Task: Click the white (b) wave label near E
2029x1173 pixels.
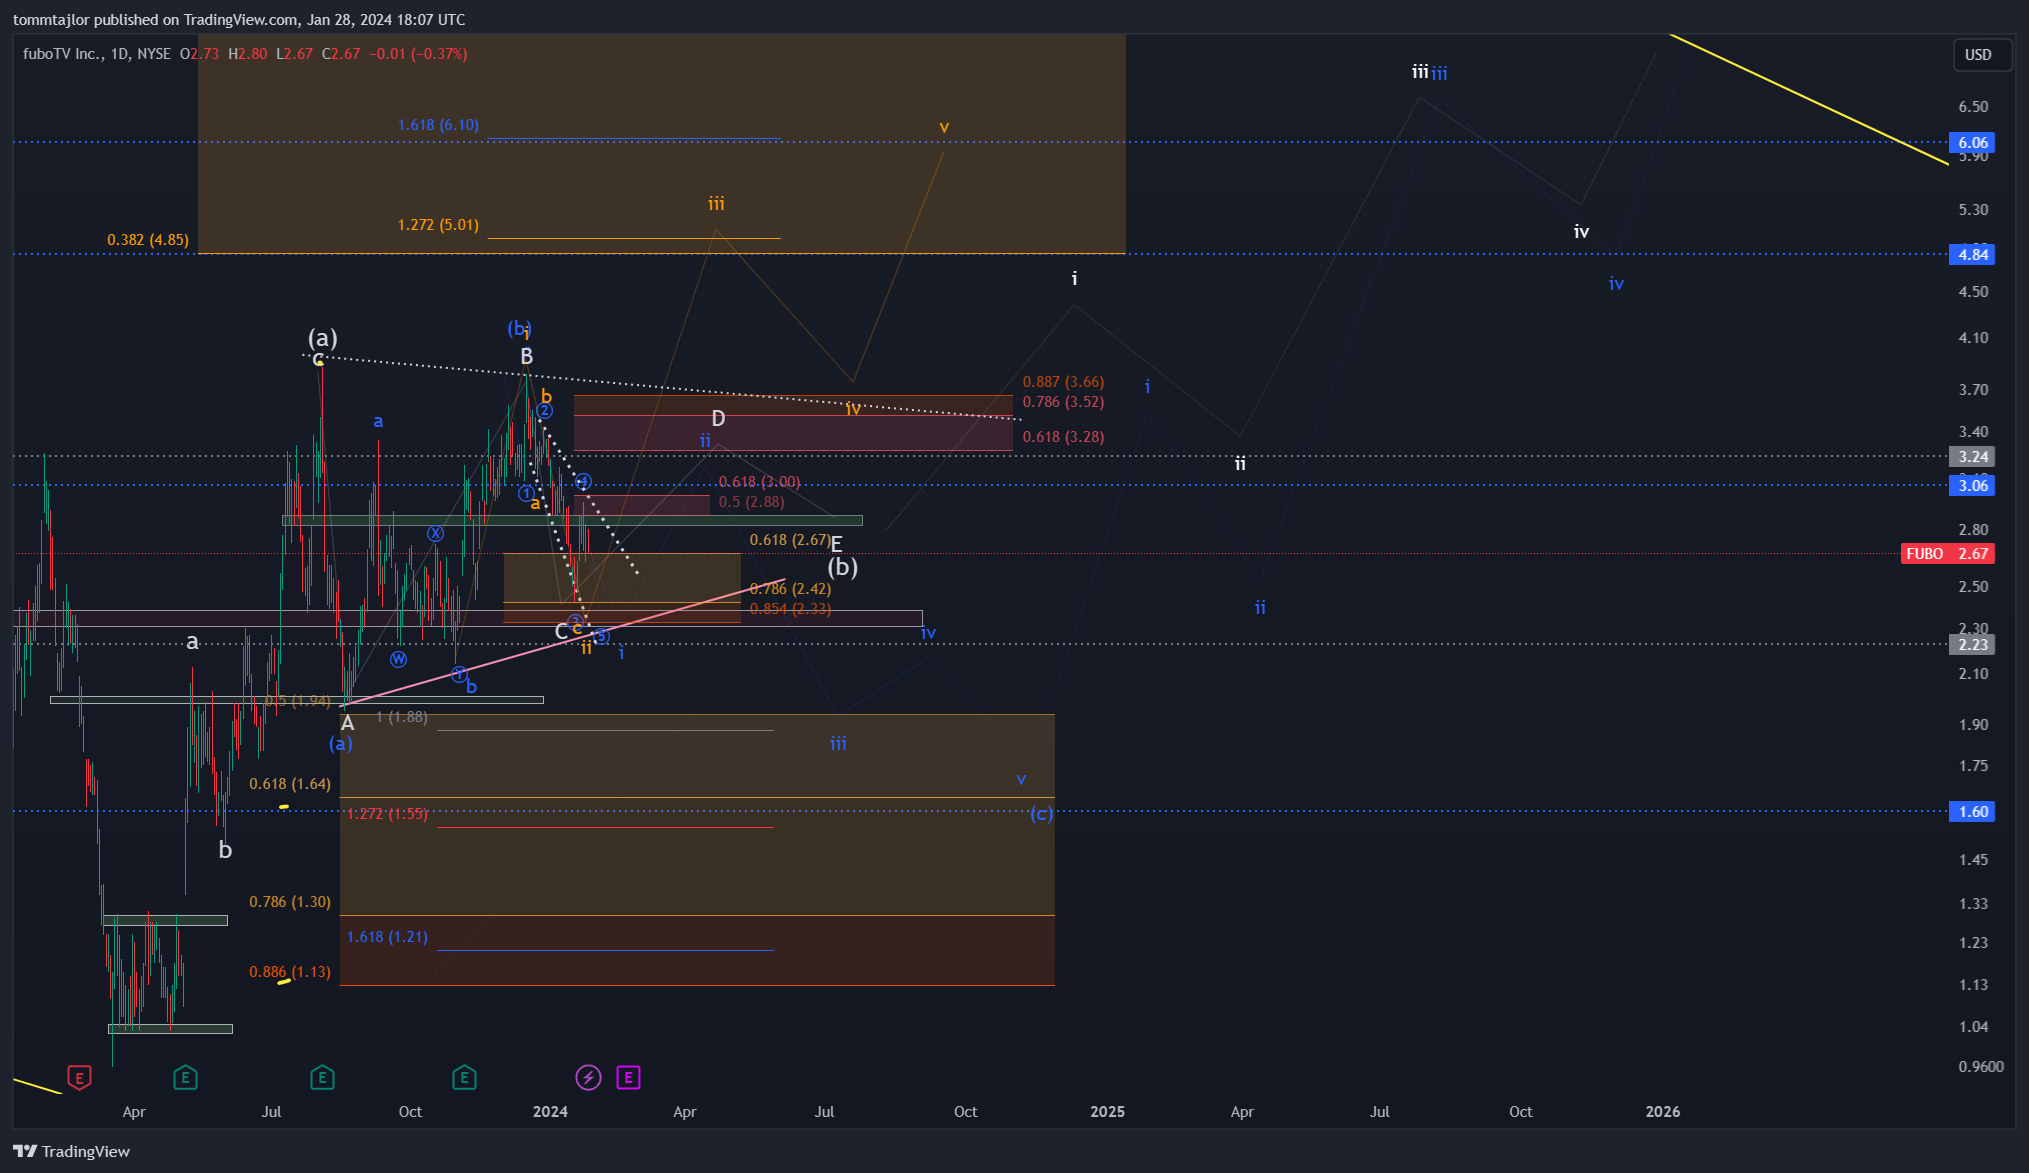Action: 842,567
